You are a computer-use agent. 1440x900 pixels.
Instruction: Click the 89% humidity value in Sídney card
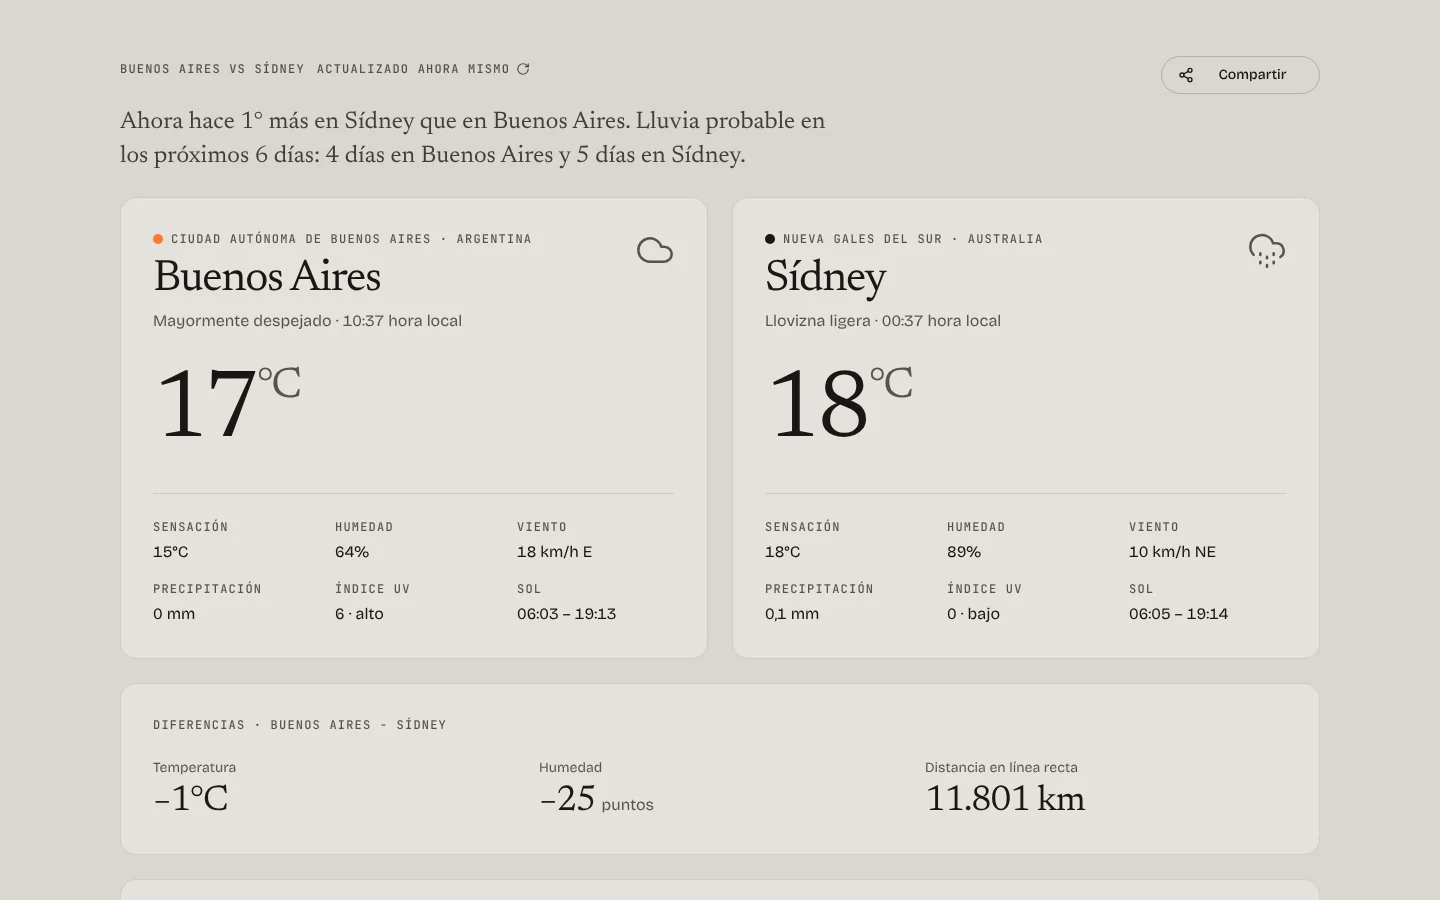tap(964, 552)
